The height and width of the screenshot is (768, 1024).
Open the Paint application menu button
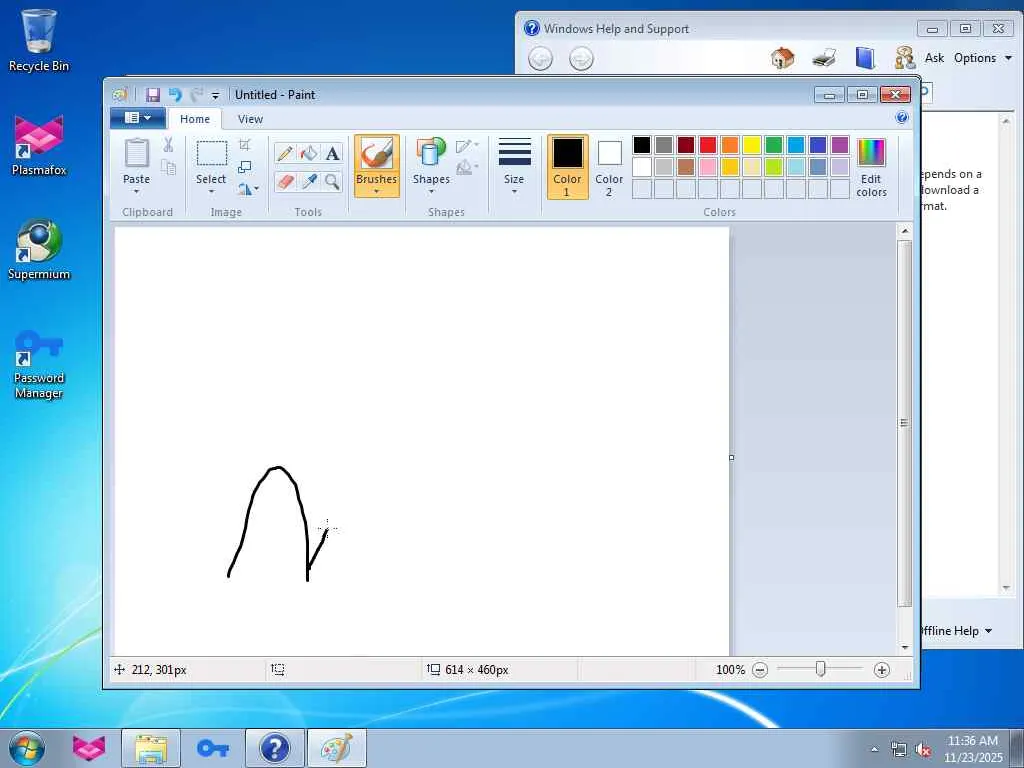[137, 118]
